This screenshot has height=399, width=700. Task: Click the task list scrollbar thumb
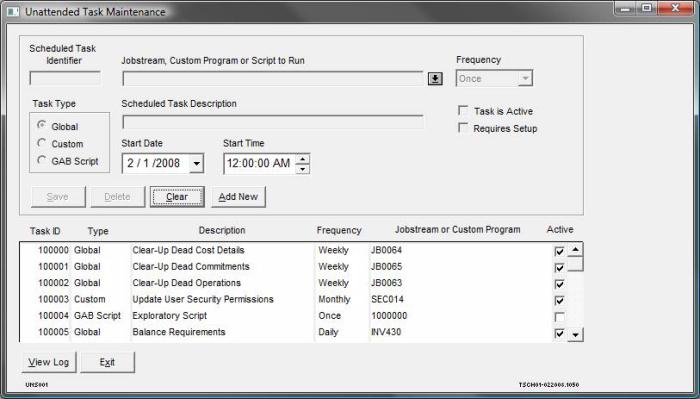pos(575,264)
